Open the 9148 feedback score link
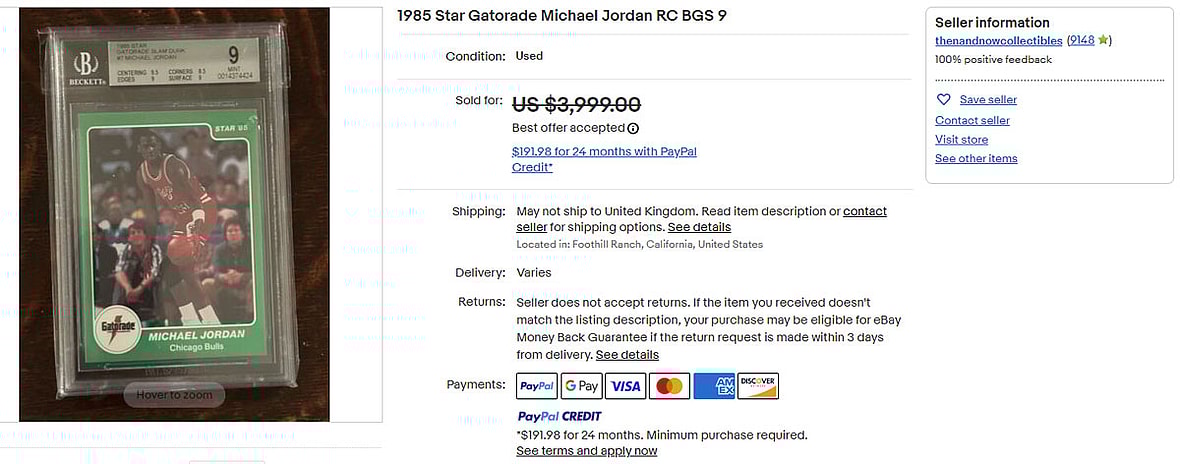This screenshot has height=464, width=1180. tap(1082, 41)
